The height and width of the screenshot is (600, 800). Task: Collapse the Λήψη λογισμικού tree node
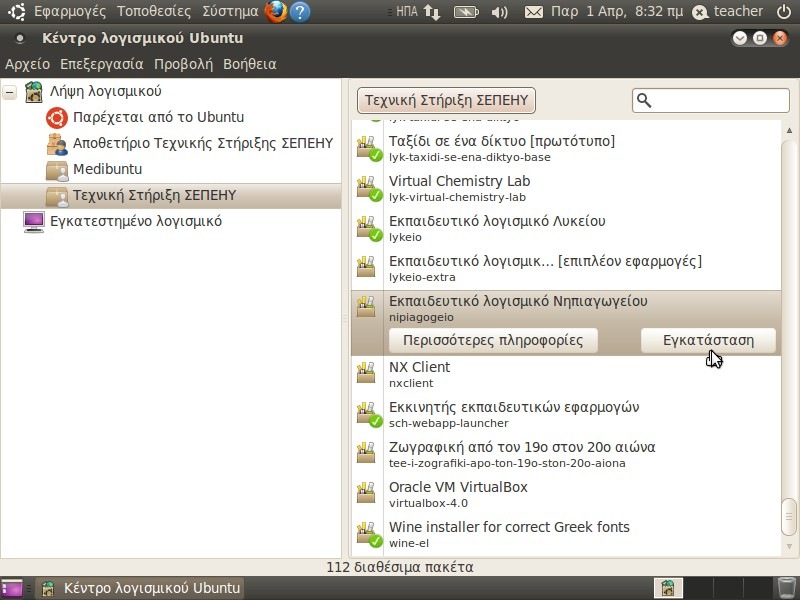[10, 92]
